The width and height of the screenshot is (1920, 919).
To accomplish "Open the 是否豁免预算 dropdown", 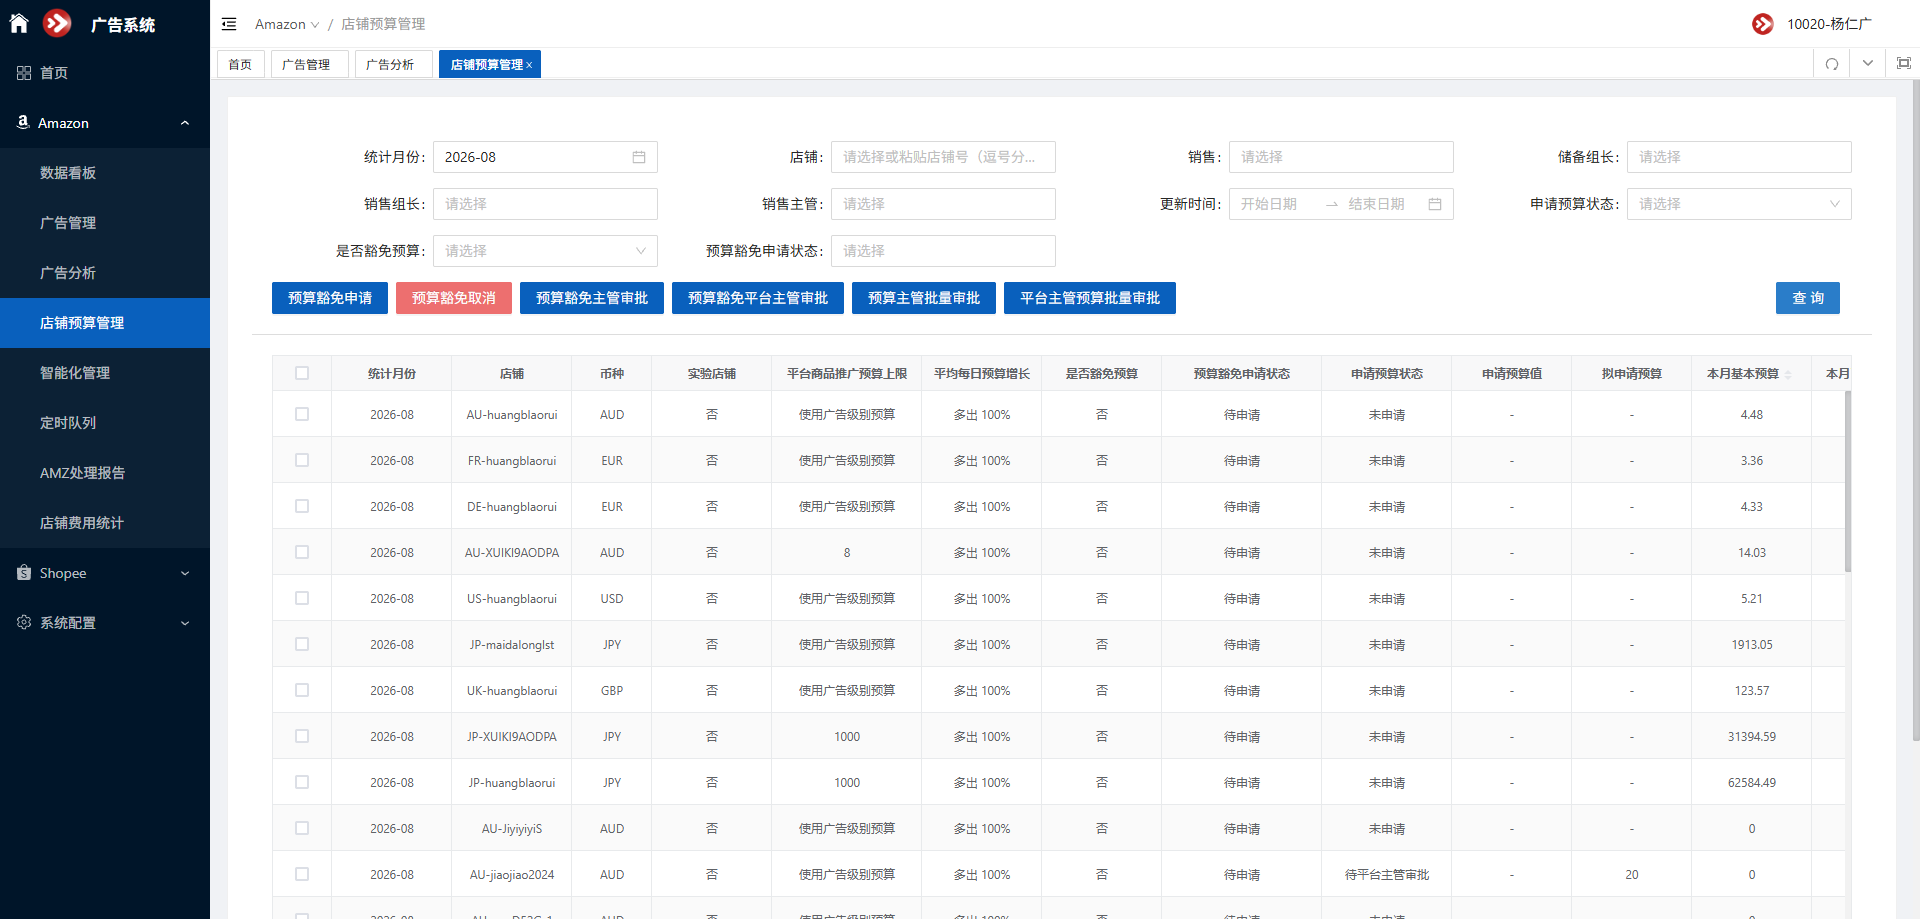I will pyautogui.click(x=545, y=251).
